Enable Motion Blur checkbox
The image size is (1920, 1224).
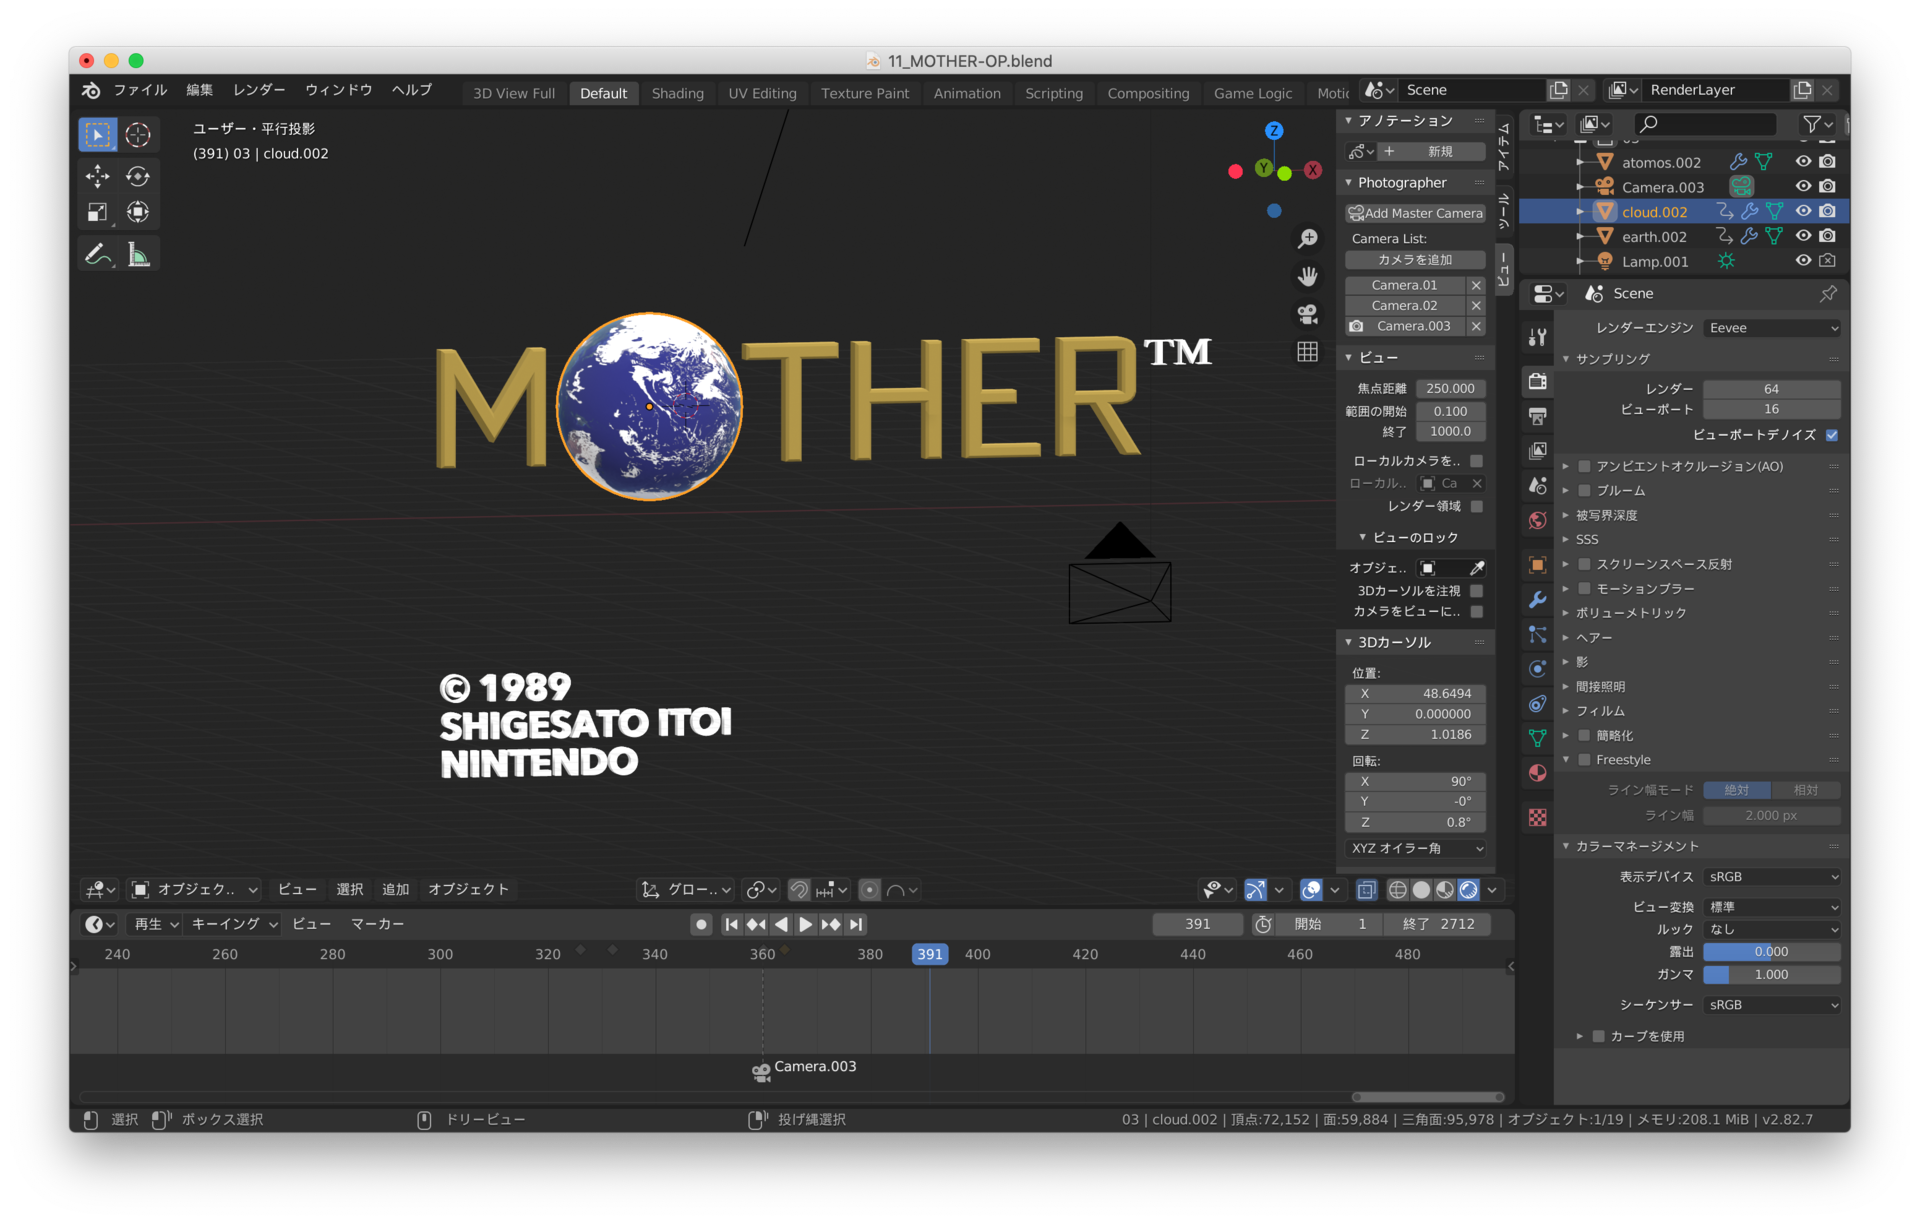[x=1584, y=589]
